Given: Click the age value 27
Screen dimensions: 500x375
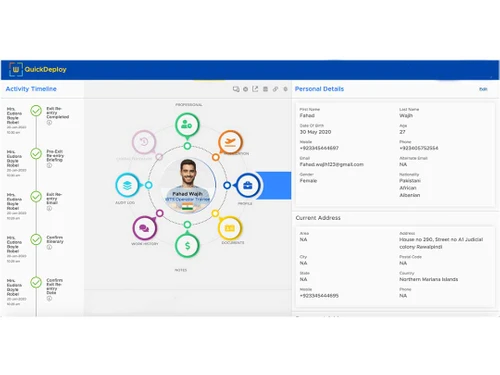Looking at the screenshot, I should point(402,132).
